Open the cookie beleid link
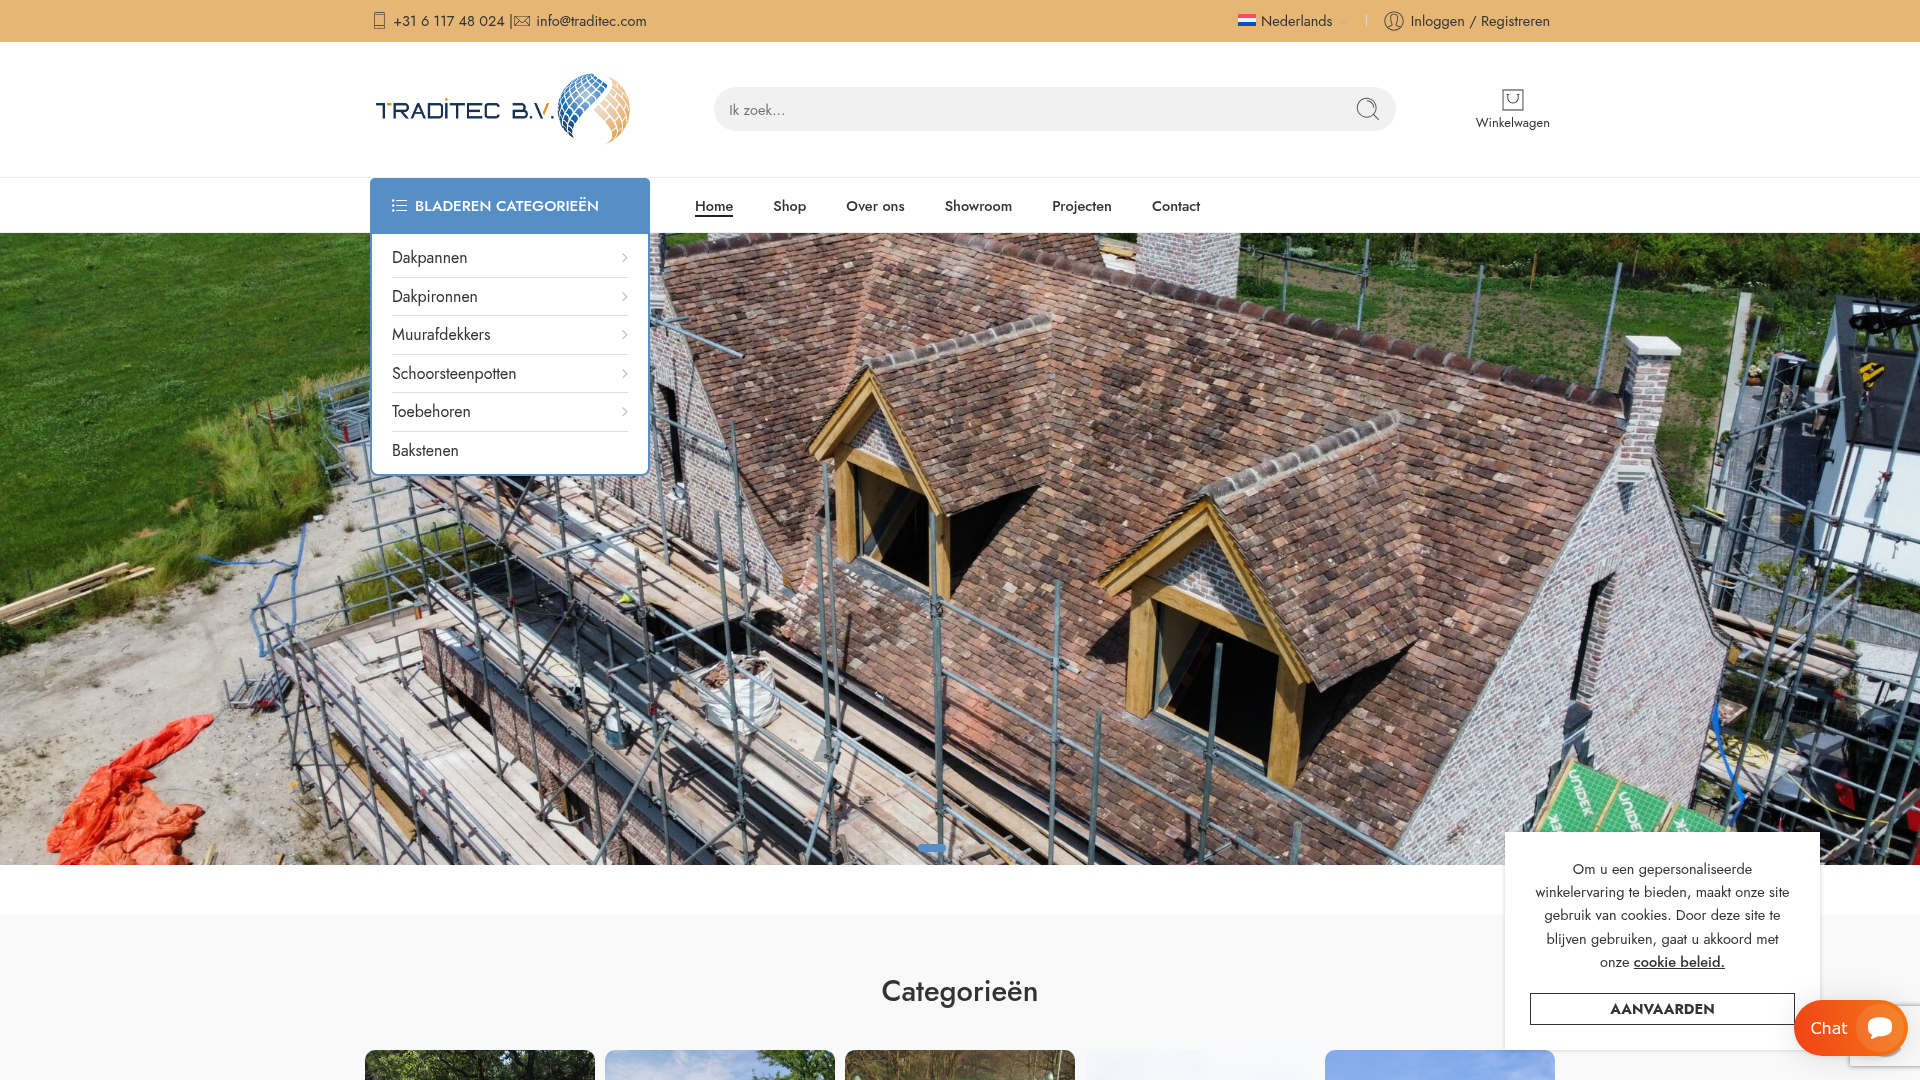Screen dimensions: 1920x1080 pyautogui.click(x=1678, y=962)
